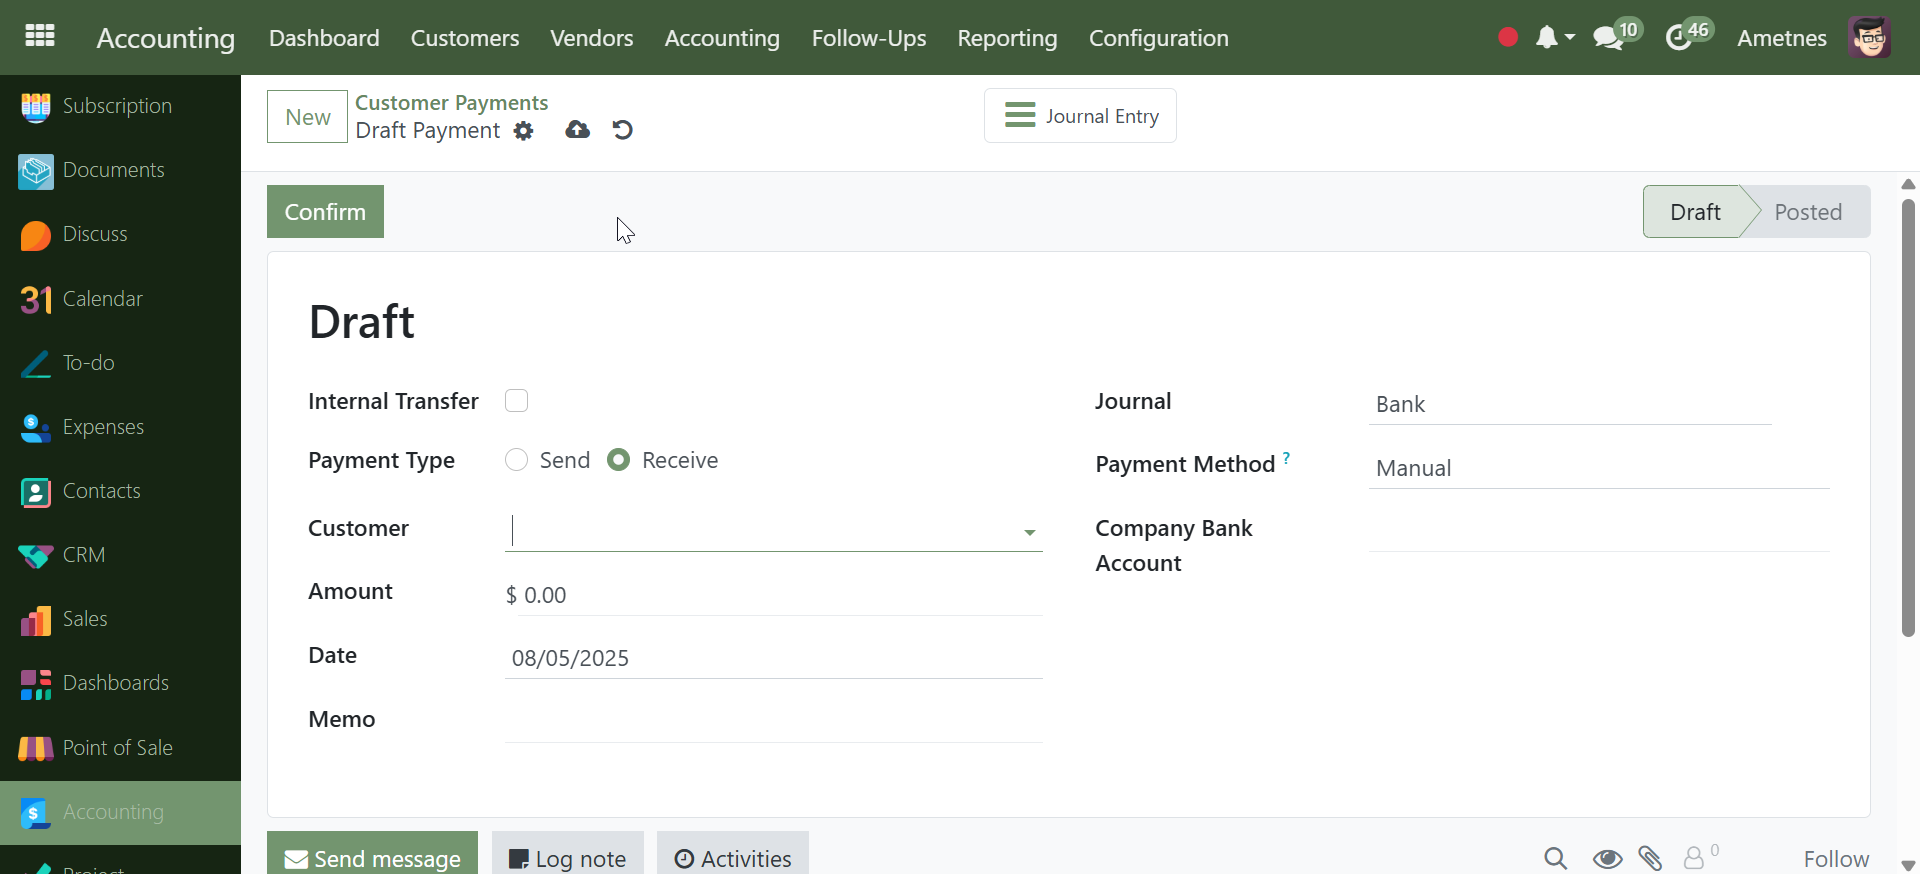Open the activities clock icon with badge 46

tap(1679, 38)
